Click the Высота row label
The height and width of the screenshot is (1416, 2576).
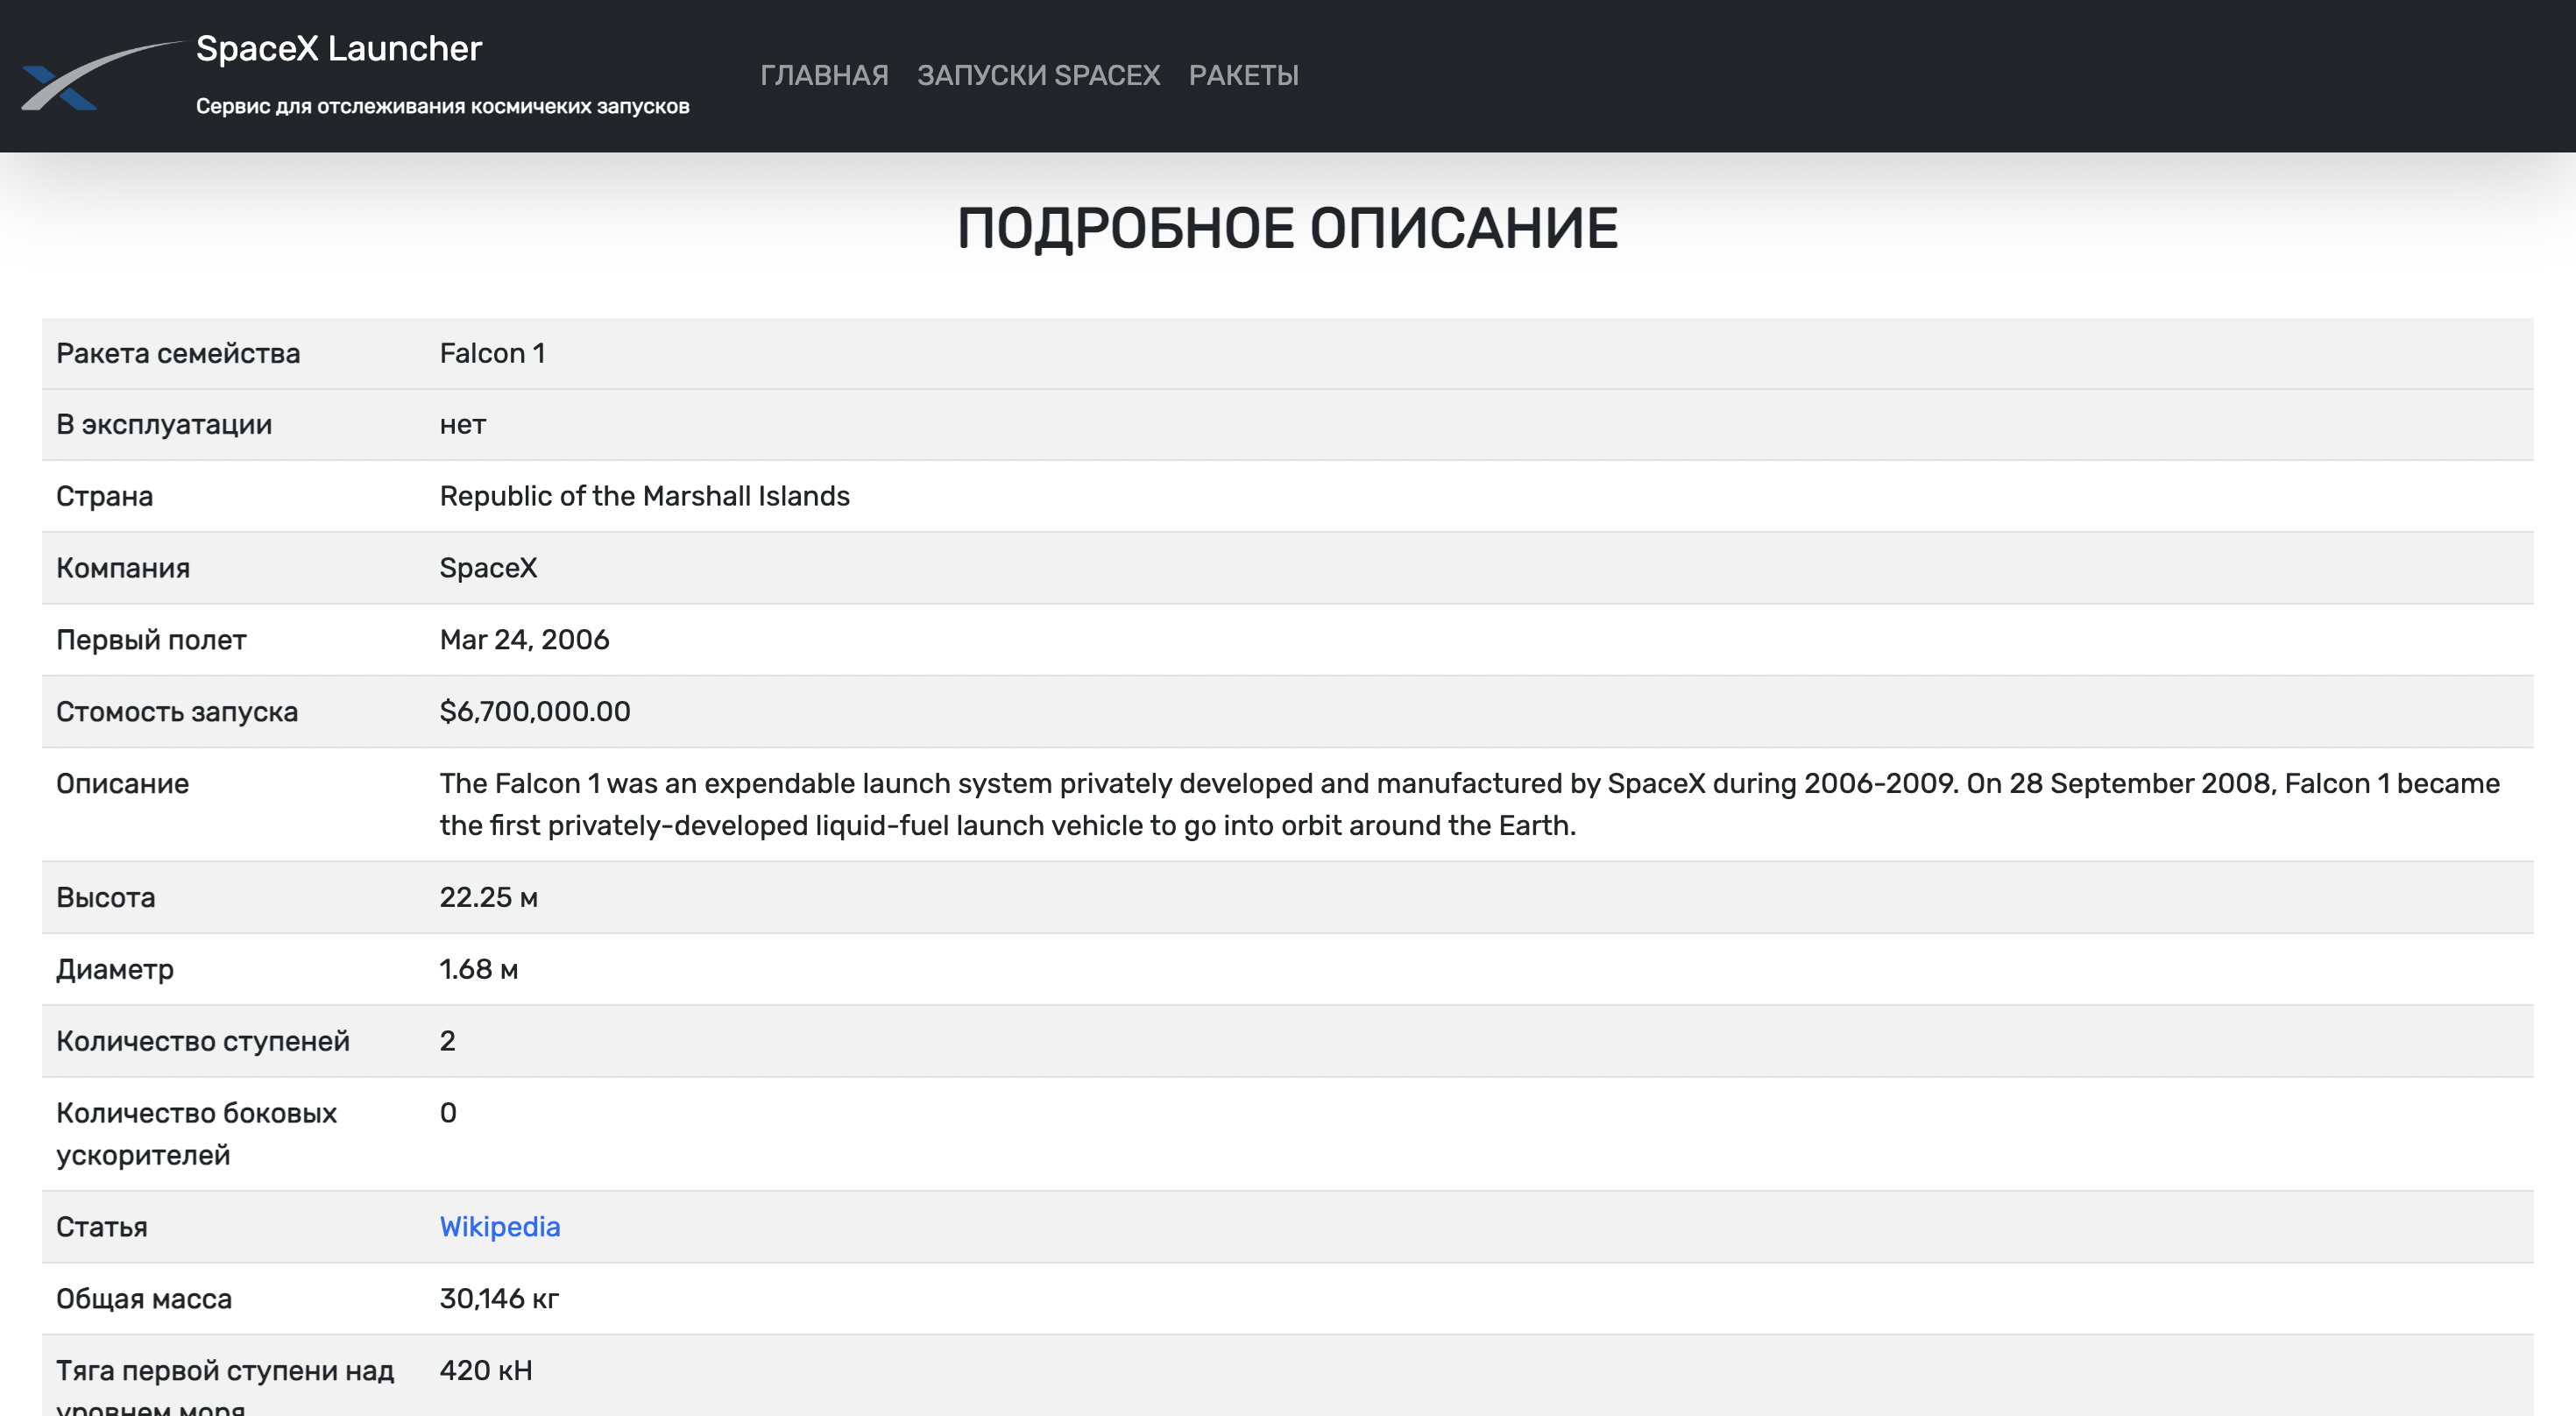106,898
